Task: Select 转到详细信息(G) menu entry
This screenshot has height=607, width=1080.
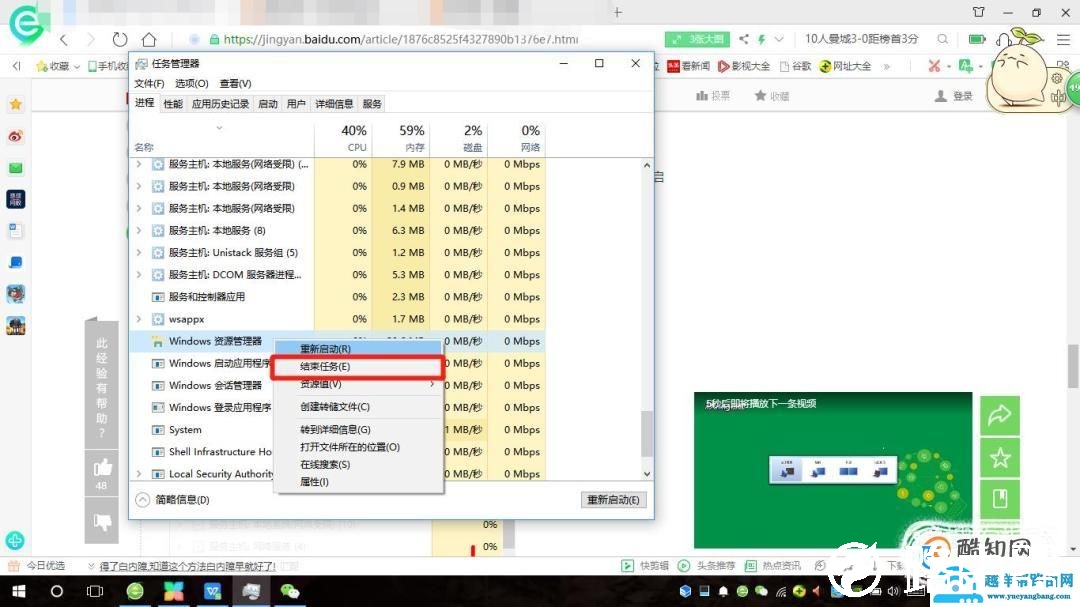Action: coord(357,429)
